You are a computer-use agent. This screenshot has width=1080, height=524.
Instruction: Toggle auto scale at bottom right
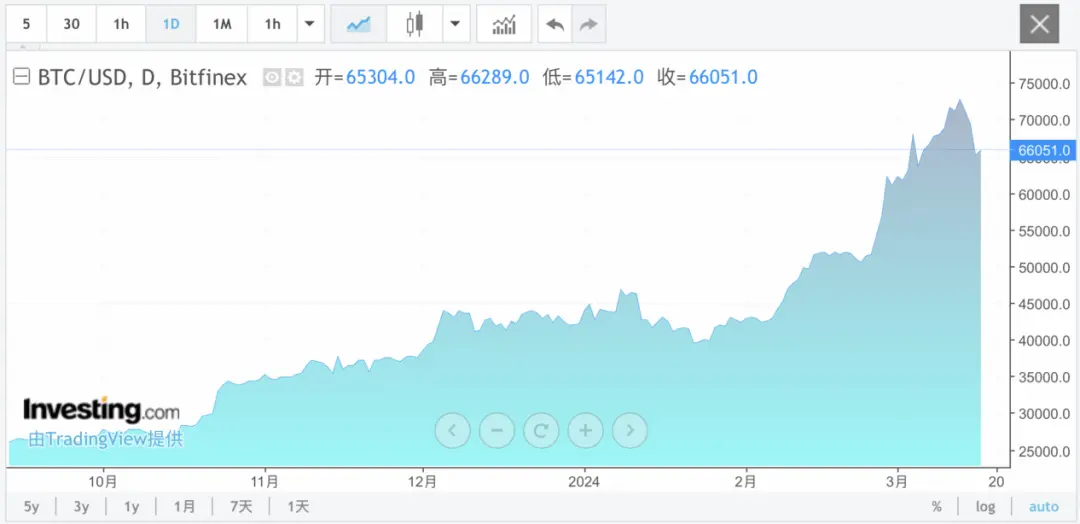1043,507
